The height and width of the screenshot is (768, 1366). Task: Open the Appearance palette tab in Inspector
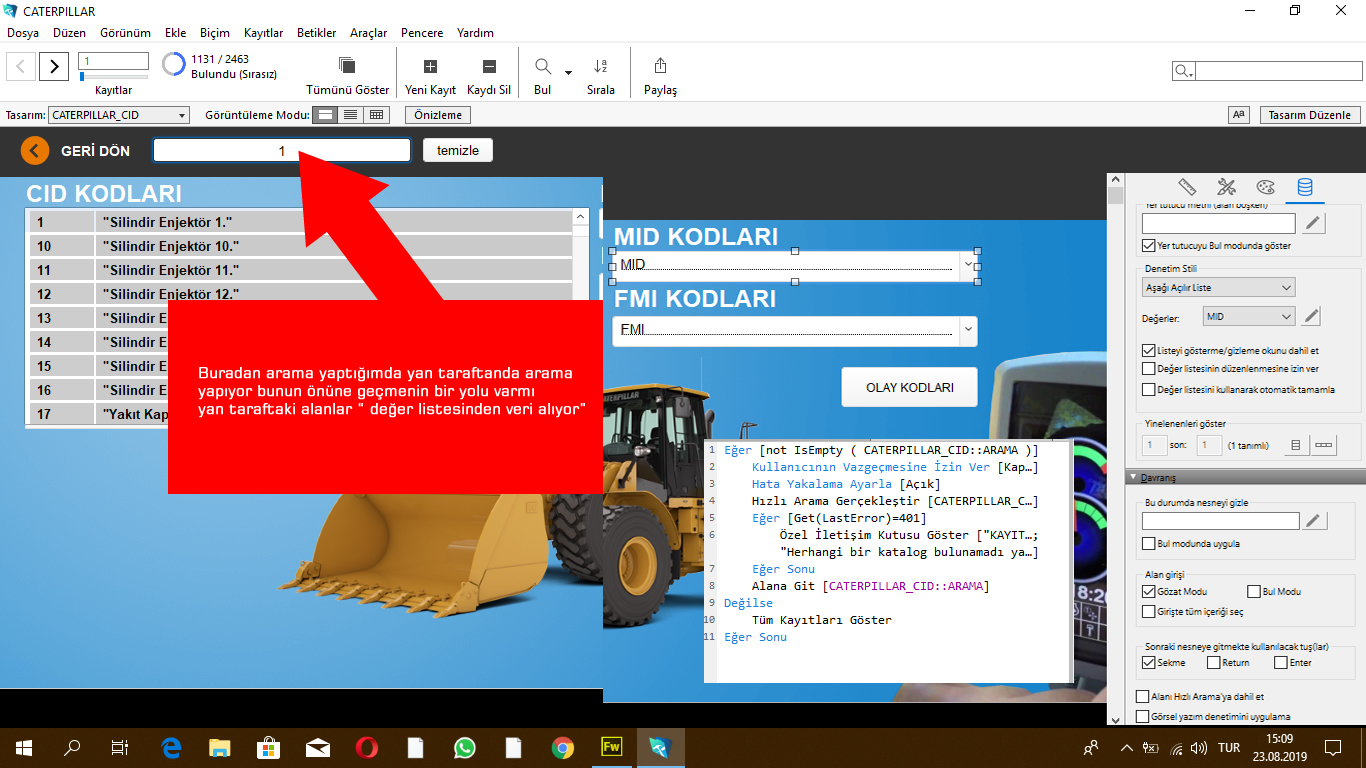(1265, 187)
